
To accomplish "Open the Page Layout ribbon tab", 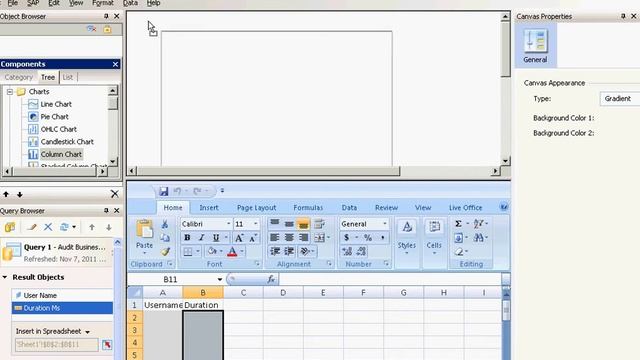I will pyautogui.click(x=256, y=208).
